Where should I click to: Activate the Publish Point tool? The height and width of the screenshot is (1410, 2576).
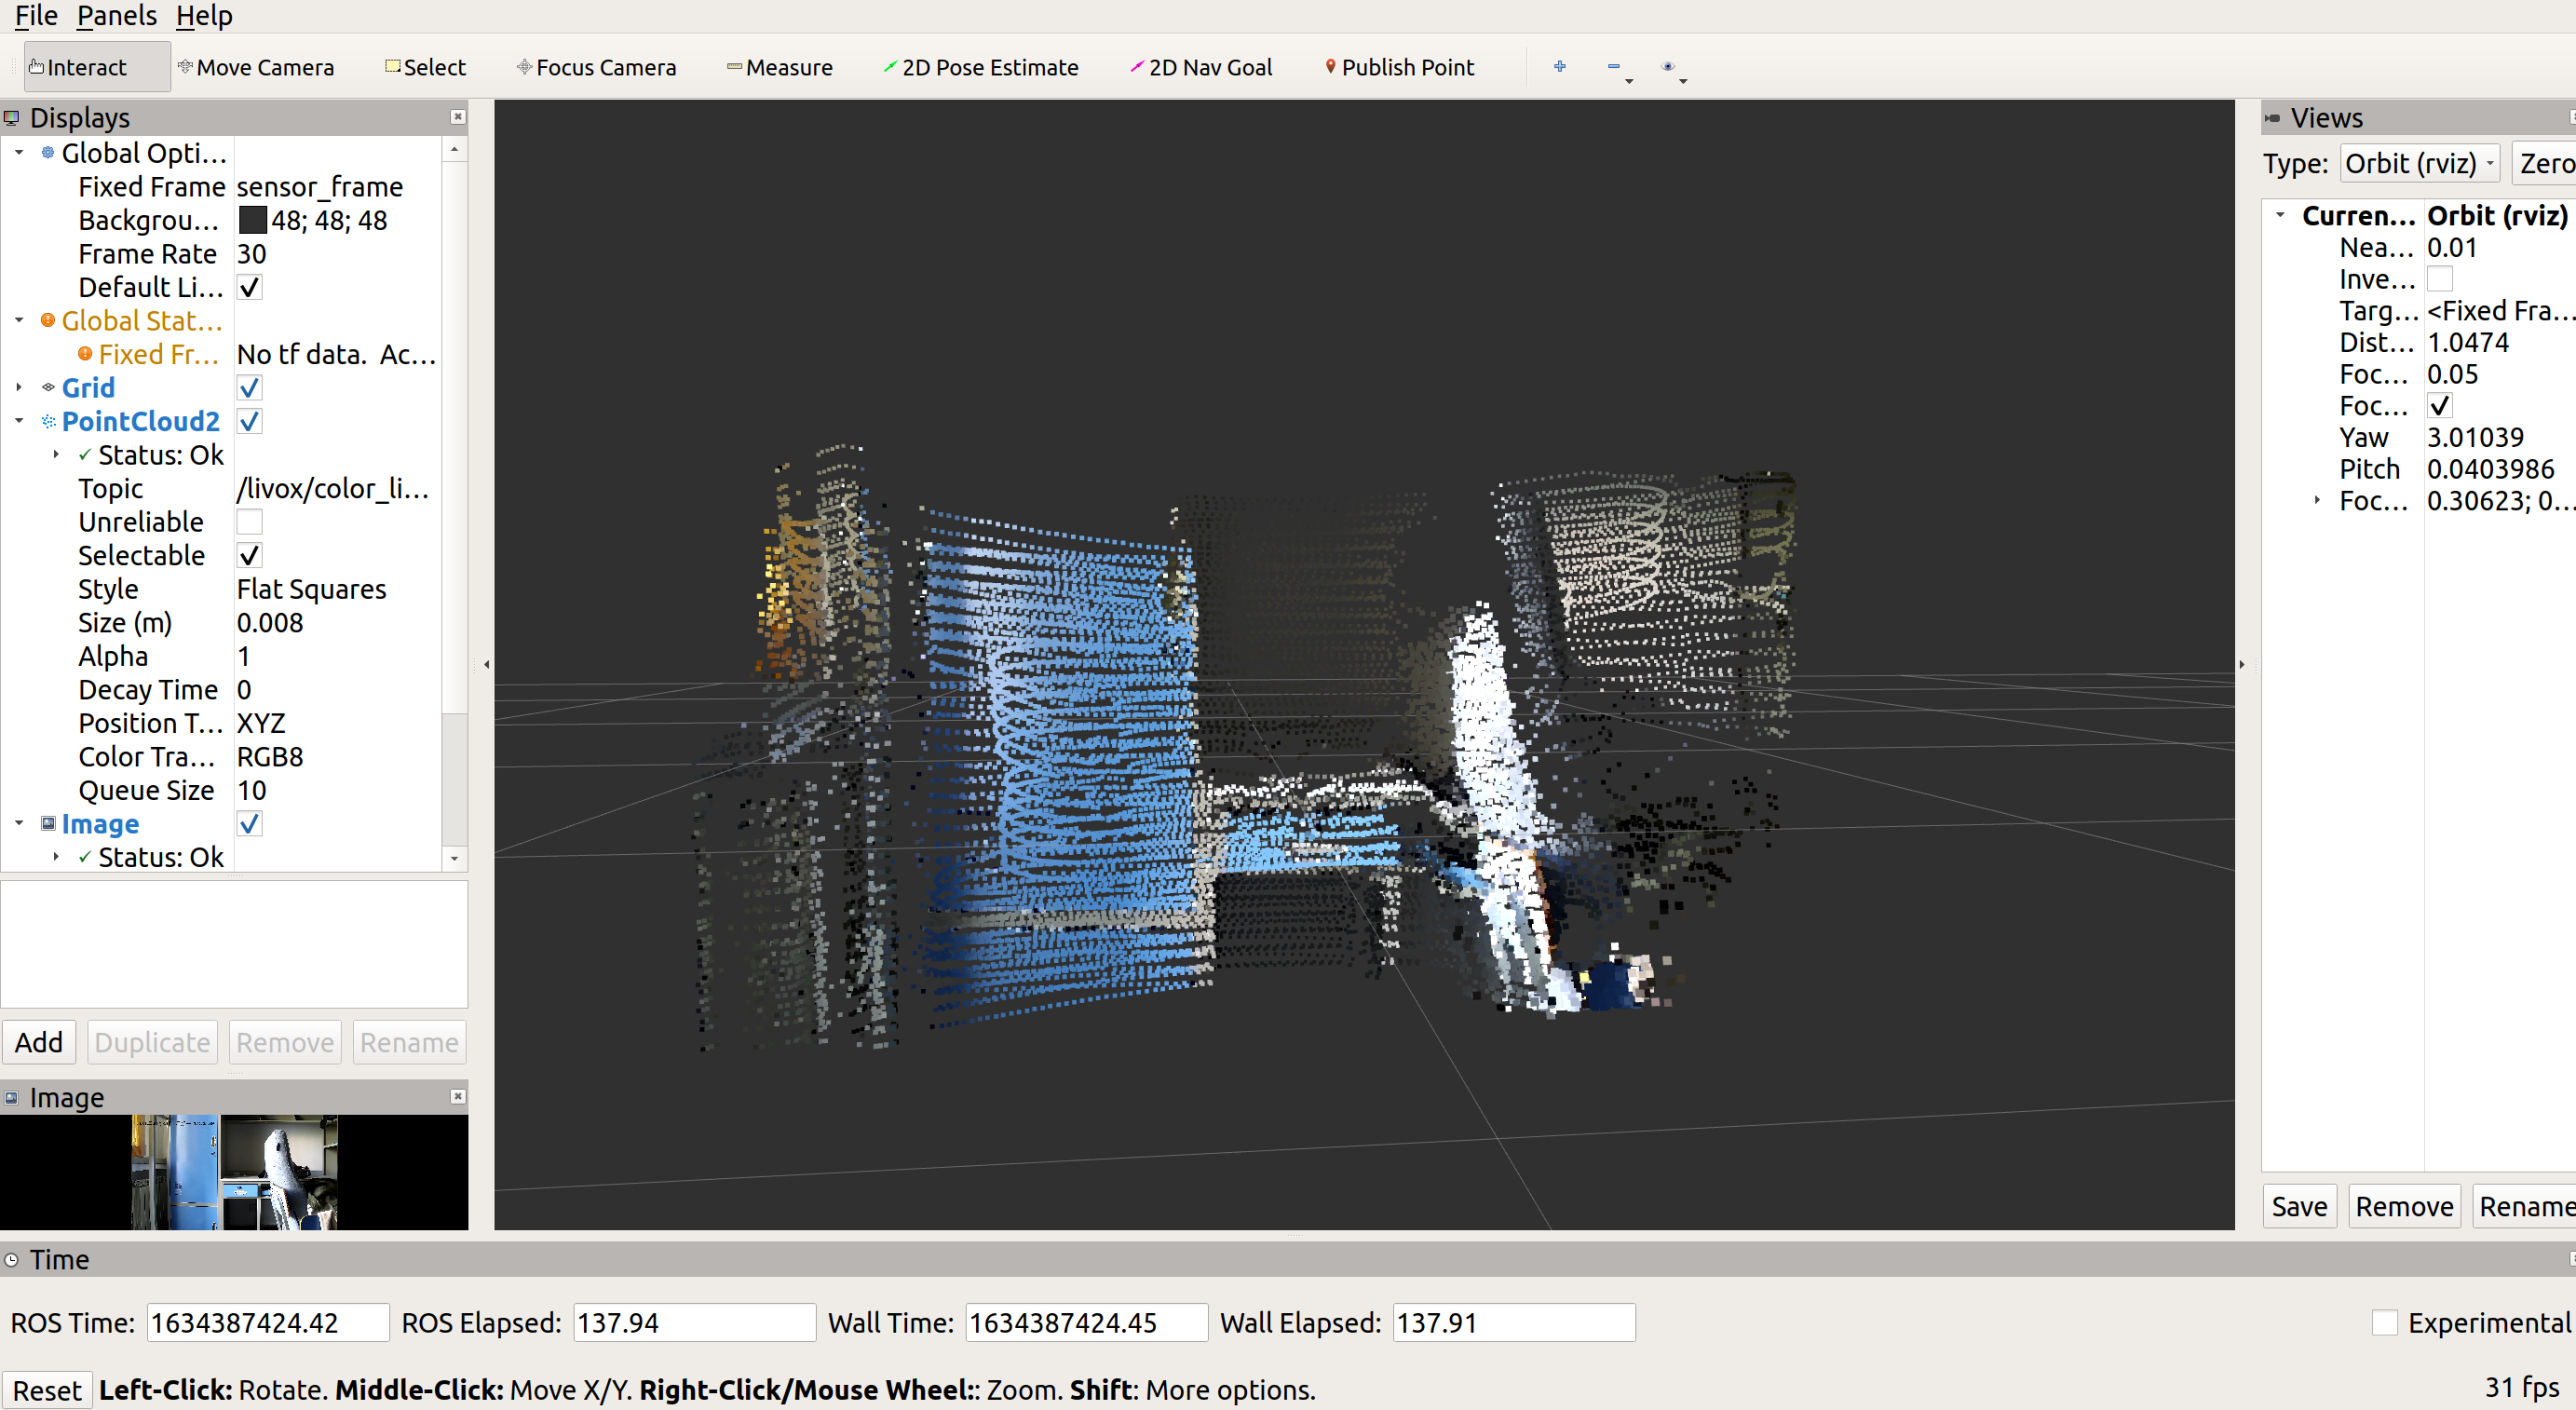(1398, 67)
